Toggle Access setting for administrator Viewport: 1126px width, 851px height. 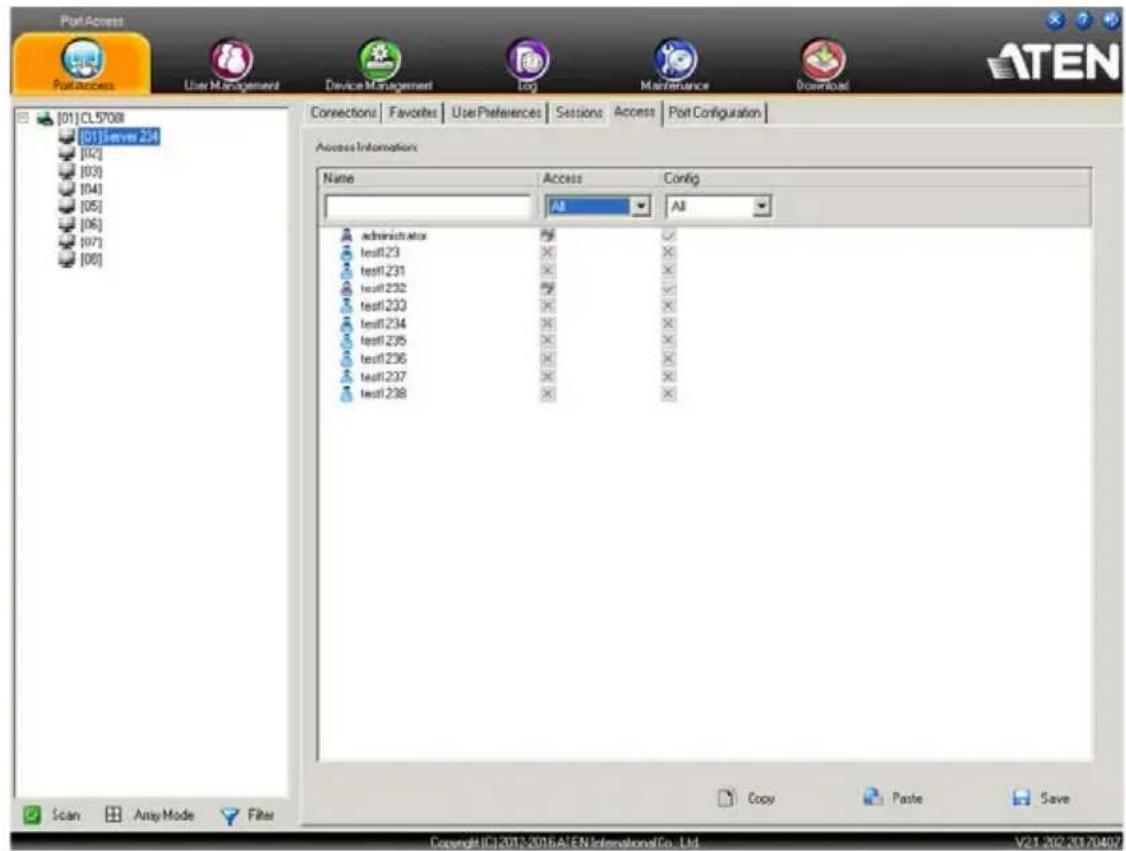[x=547, y=235]
